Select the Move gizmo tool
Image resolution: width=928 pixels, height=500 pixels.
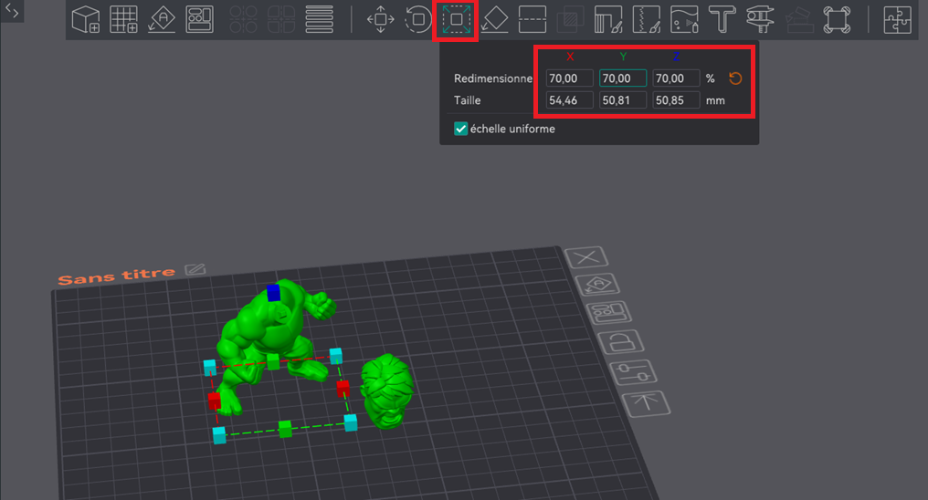click(x=381, y=20)
